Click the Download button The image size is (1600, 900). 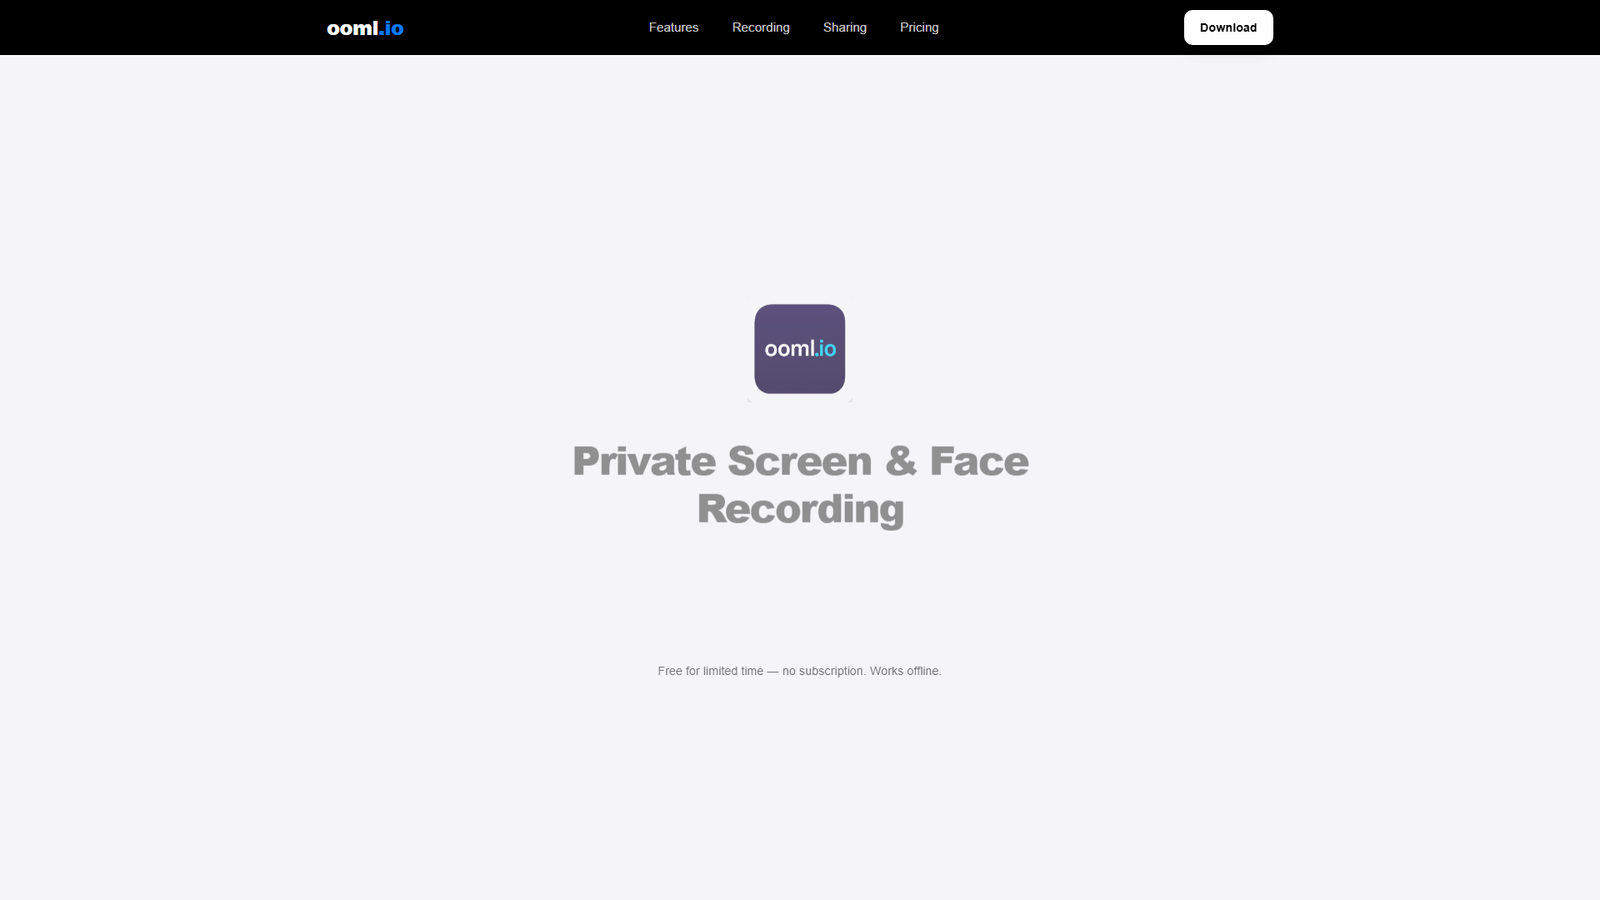[x=1228, y=27]
